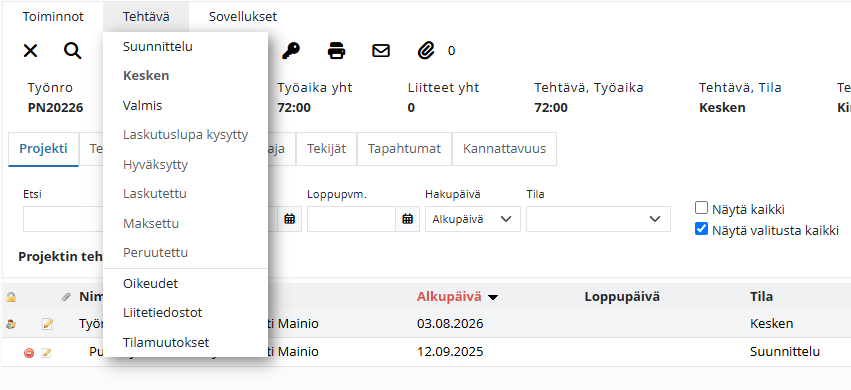The height and width of the screenshot is (390, 851).
Task: Uncheck Näytä valitusta kaikki checkbox
Action: [x=702, y=229]
